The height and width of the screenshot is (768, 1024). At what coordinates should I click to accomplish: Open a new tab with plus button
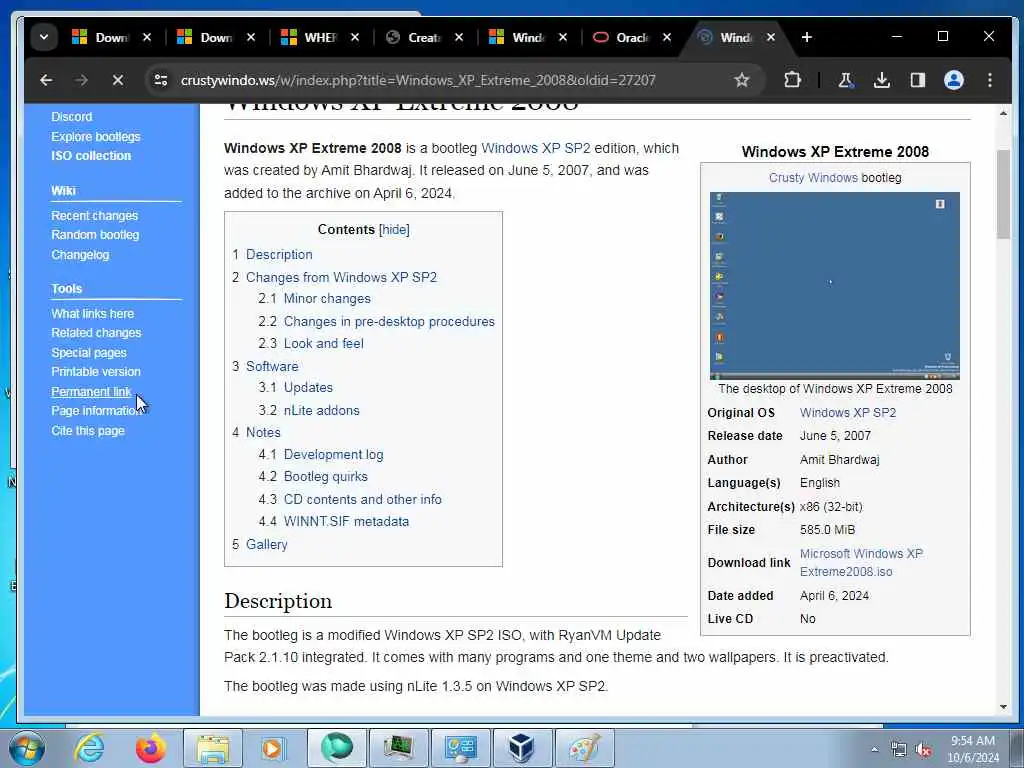click(x=807, y=37)
